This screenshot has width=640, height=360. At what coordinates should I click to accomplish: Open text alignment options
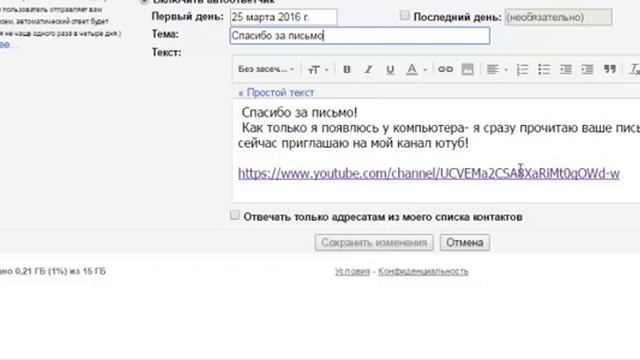(493, 69)
